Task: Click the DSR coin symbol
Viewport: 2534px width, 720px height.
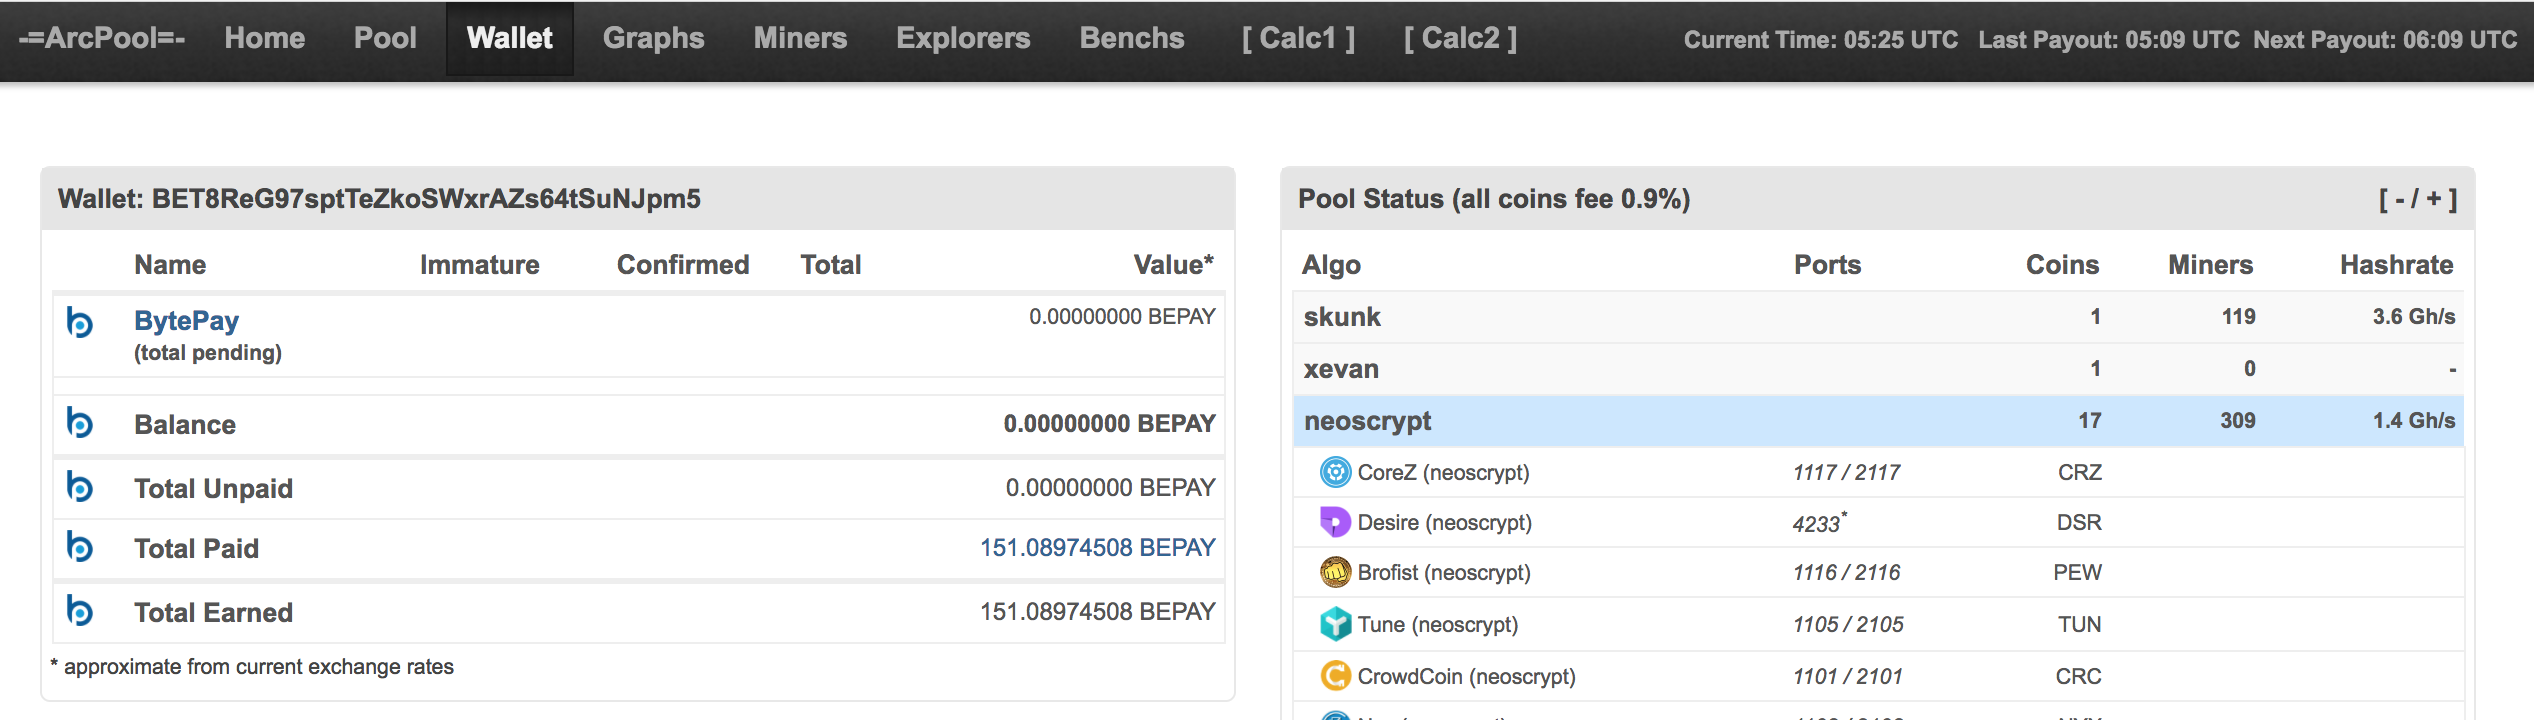Action: 2079,522
